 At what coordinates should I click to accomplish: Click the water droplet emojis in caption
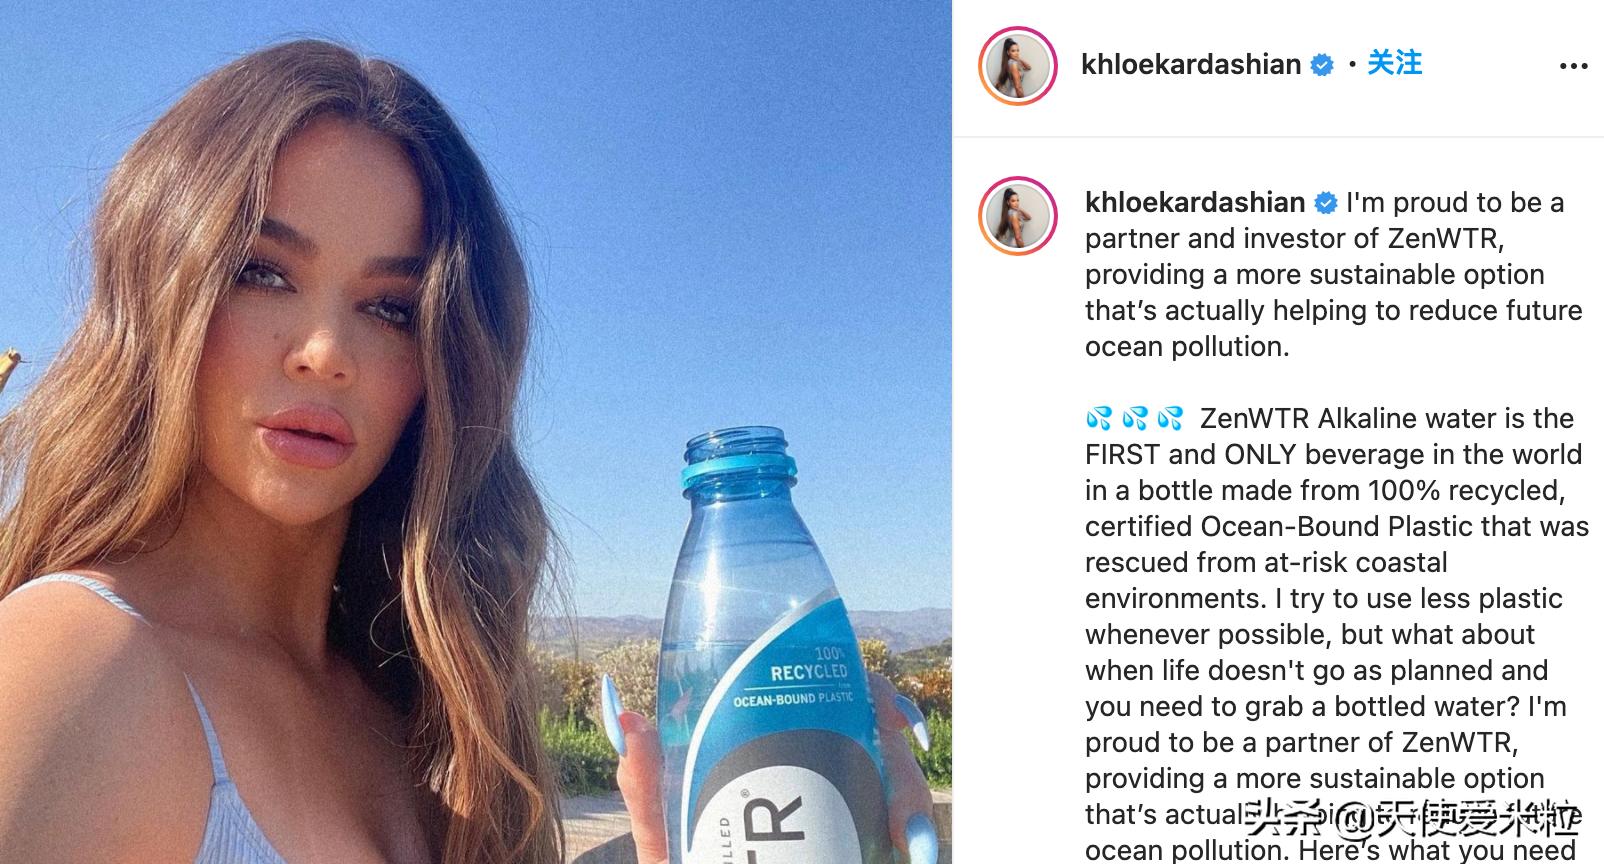click(1134, 418)
